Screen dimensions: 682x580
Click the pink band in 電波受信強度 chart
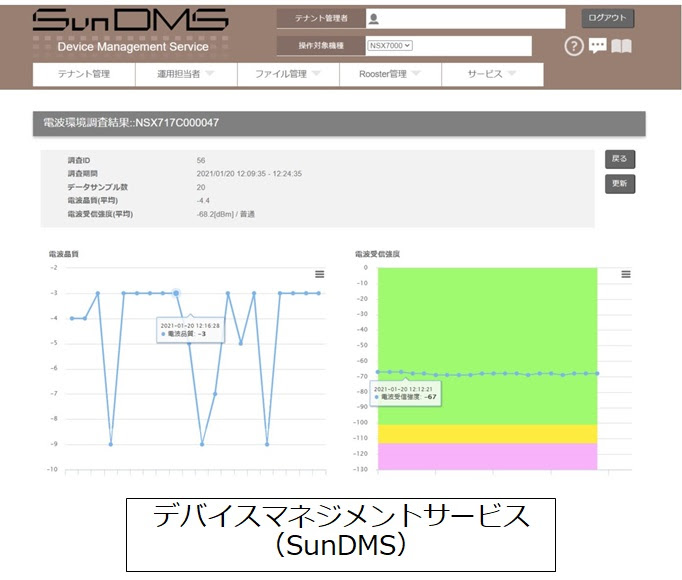tap(488, 456)
